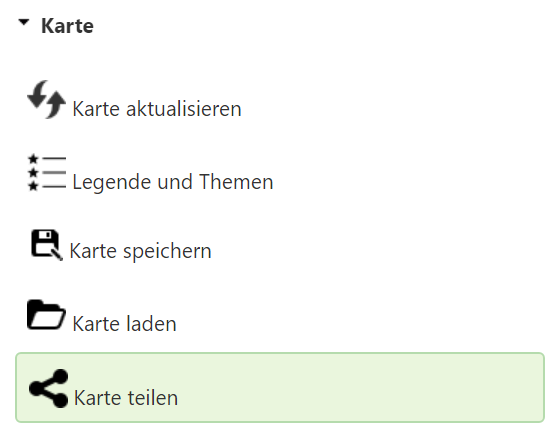Screen dimensions: 558x432
Task: Choose the Karte speichern label
Action: click(141, 251)
